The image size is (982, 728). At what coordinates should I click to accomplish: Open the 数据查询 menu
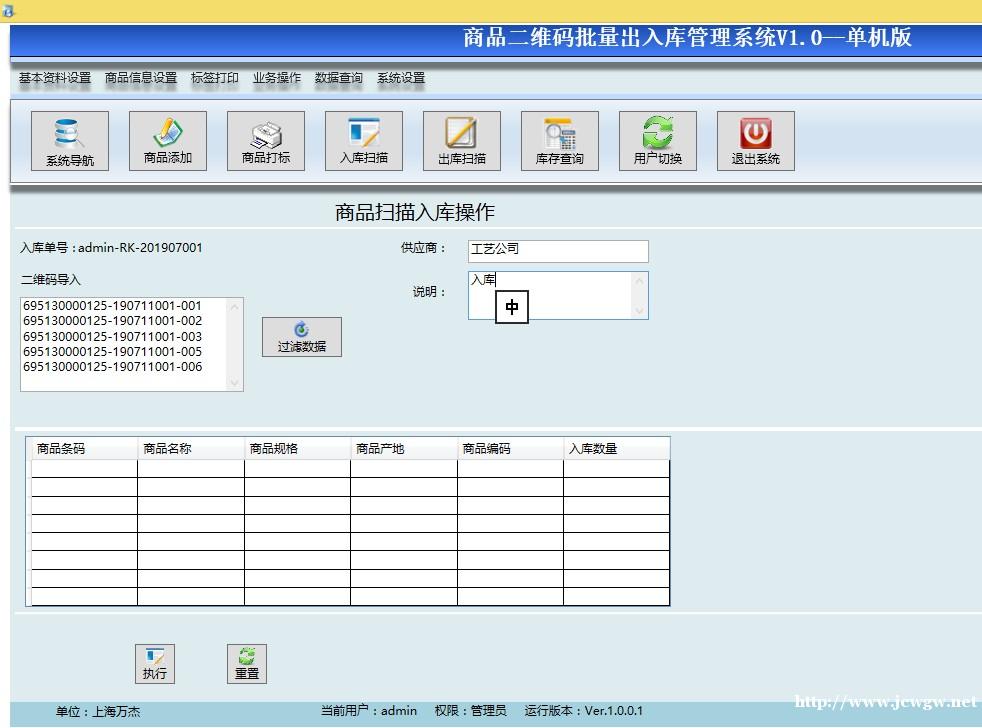(x=339, y=78)
